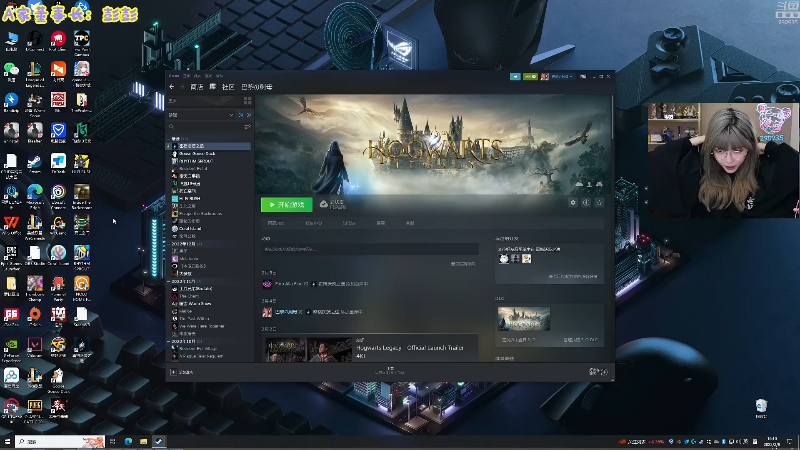Open File Explorer from the taskbar
Image resolution: width=800 pixels, height=450 pixels.
click(x=143, y=441)
